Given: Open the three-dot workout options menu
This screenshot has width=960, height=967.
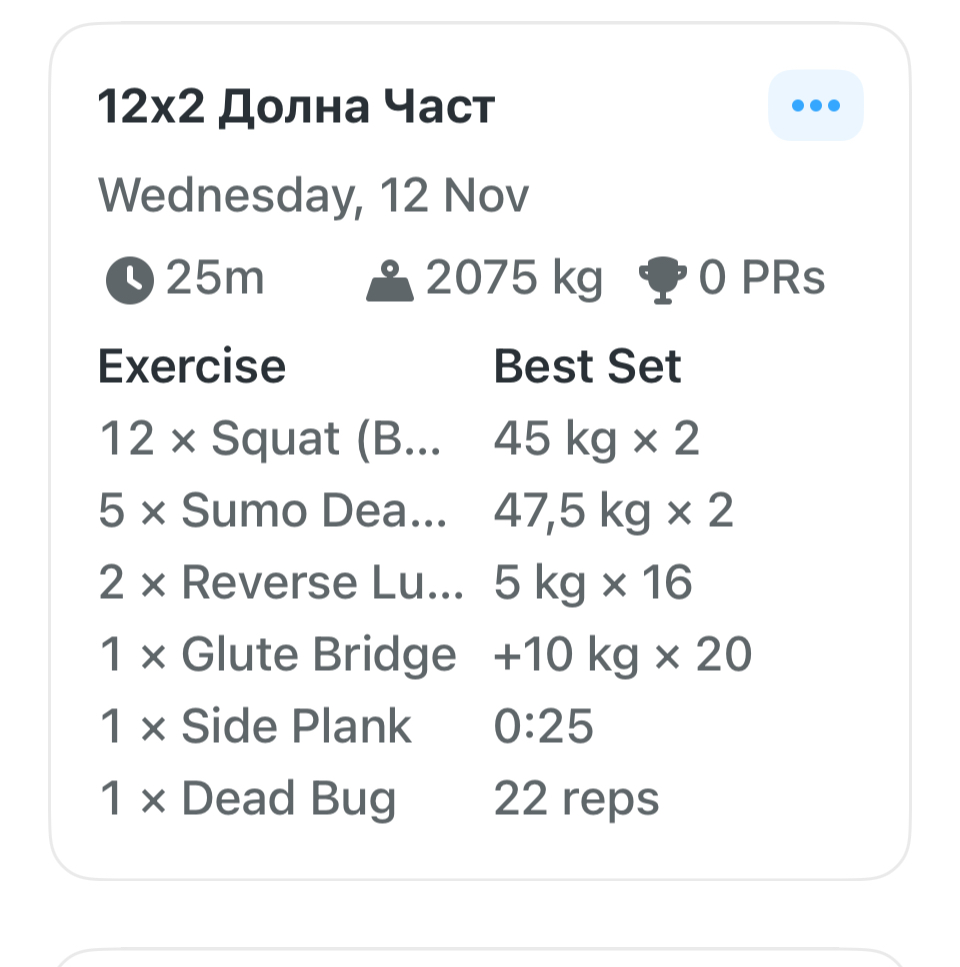Looking at the screenshot, I should [815, 106].
